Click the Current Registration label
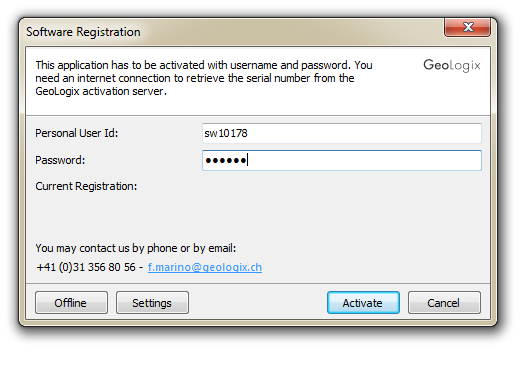 (x=86, y=187)
